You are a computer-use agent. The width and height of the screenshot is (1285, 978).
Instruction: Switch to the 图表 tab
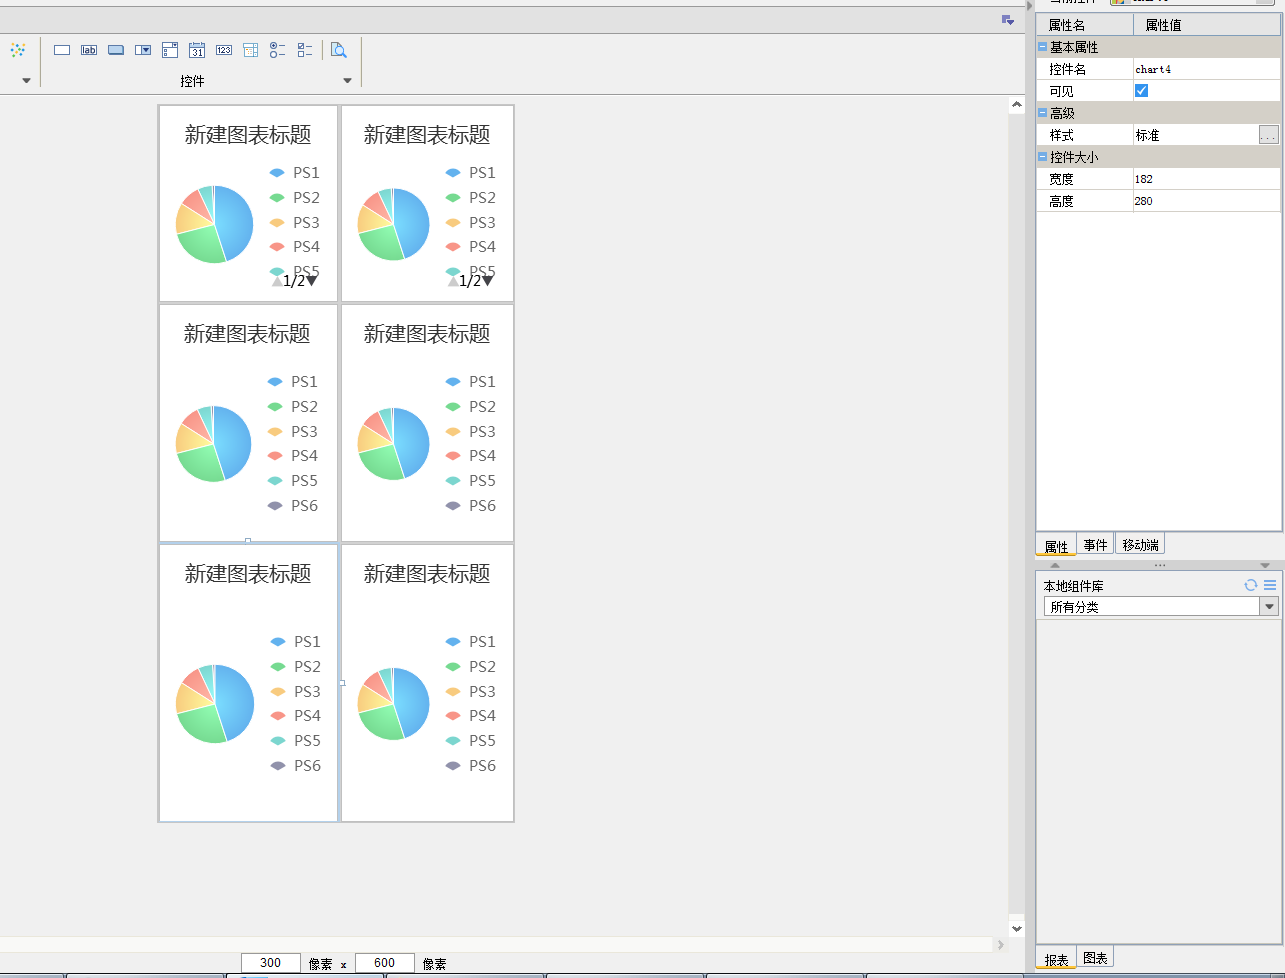(x=1095, y=958)
